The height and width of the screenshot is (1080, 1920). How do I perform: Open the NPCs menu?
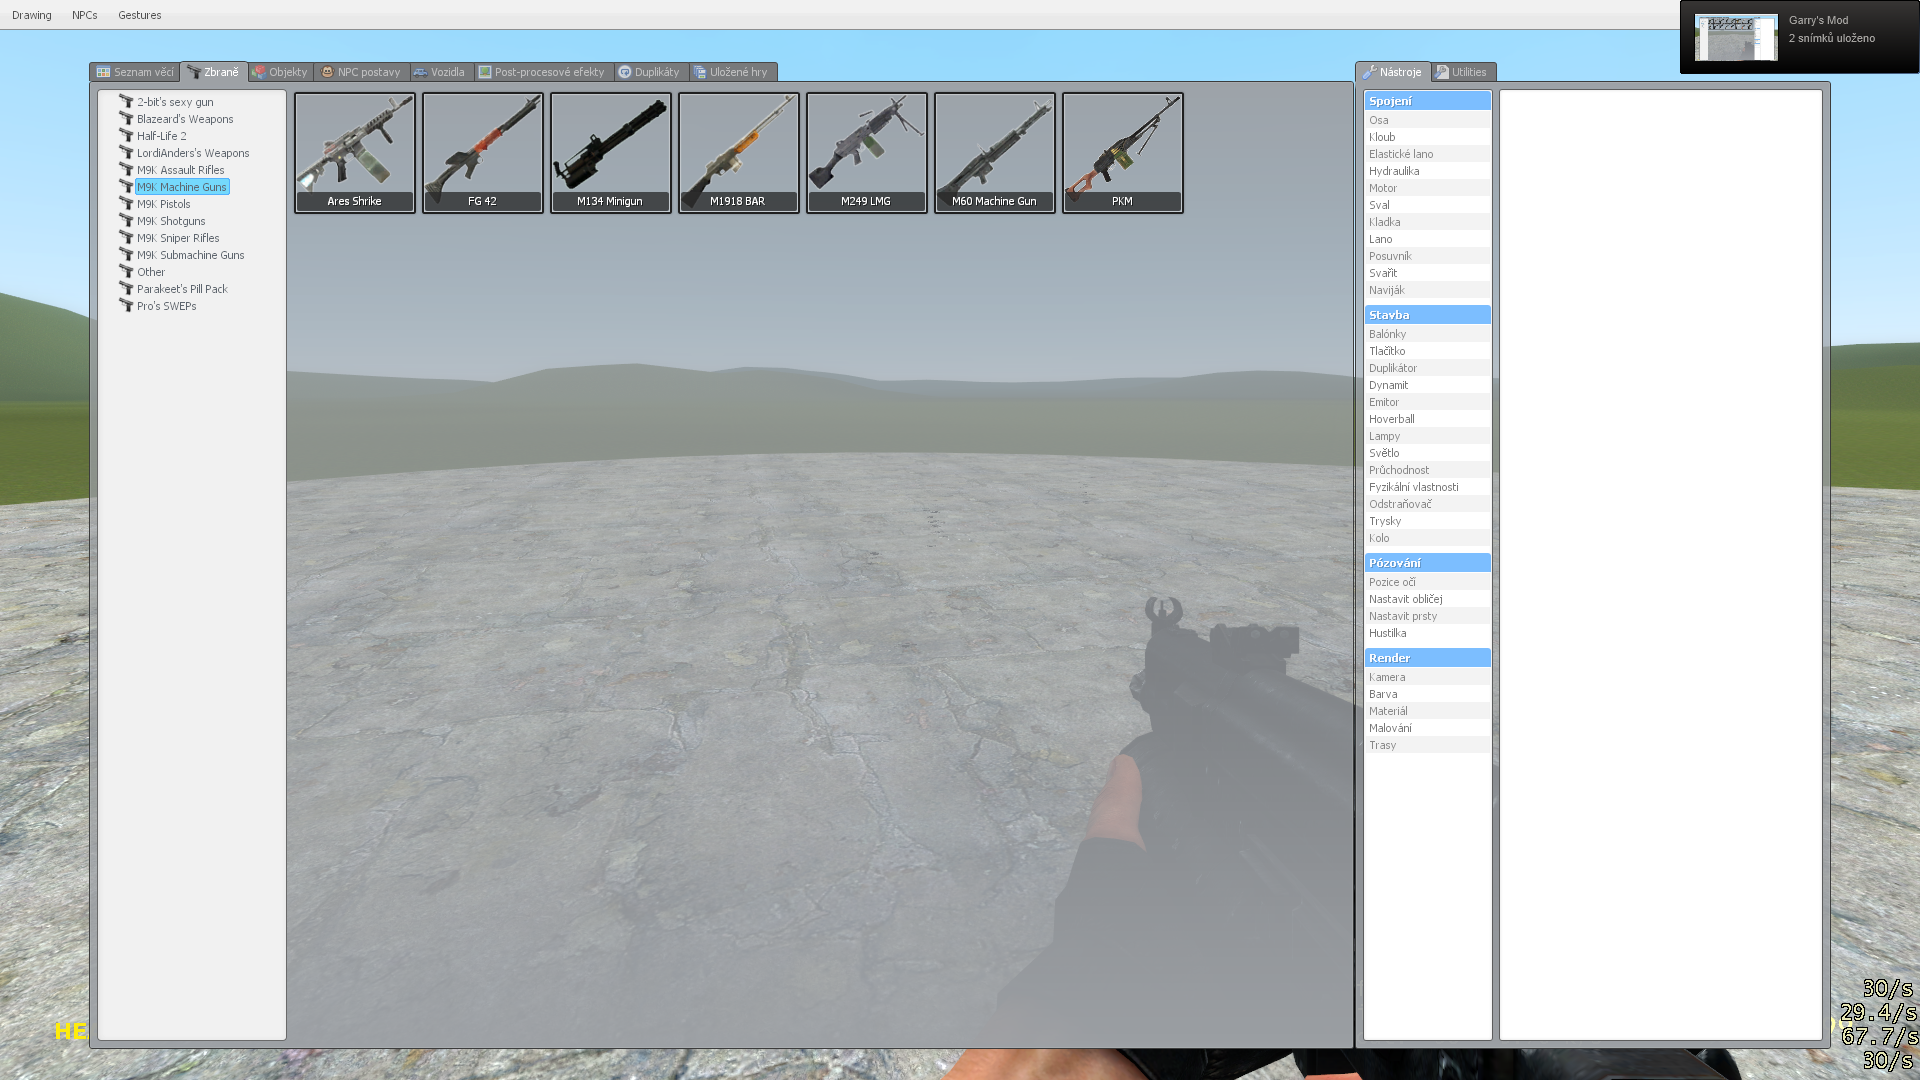tap(85, 15)
